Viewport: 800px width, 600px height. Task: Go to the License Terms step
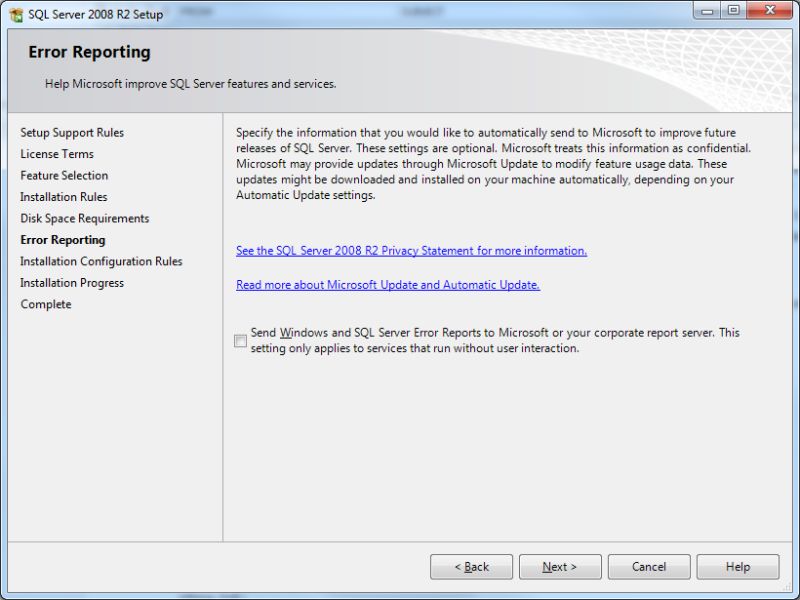[56, 154]
